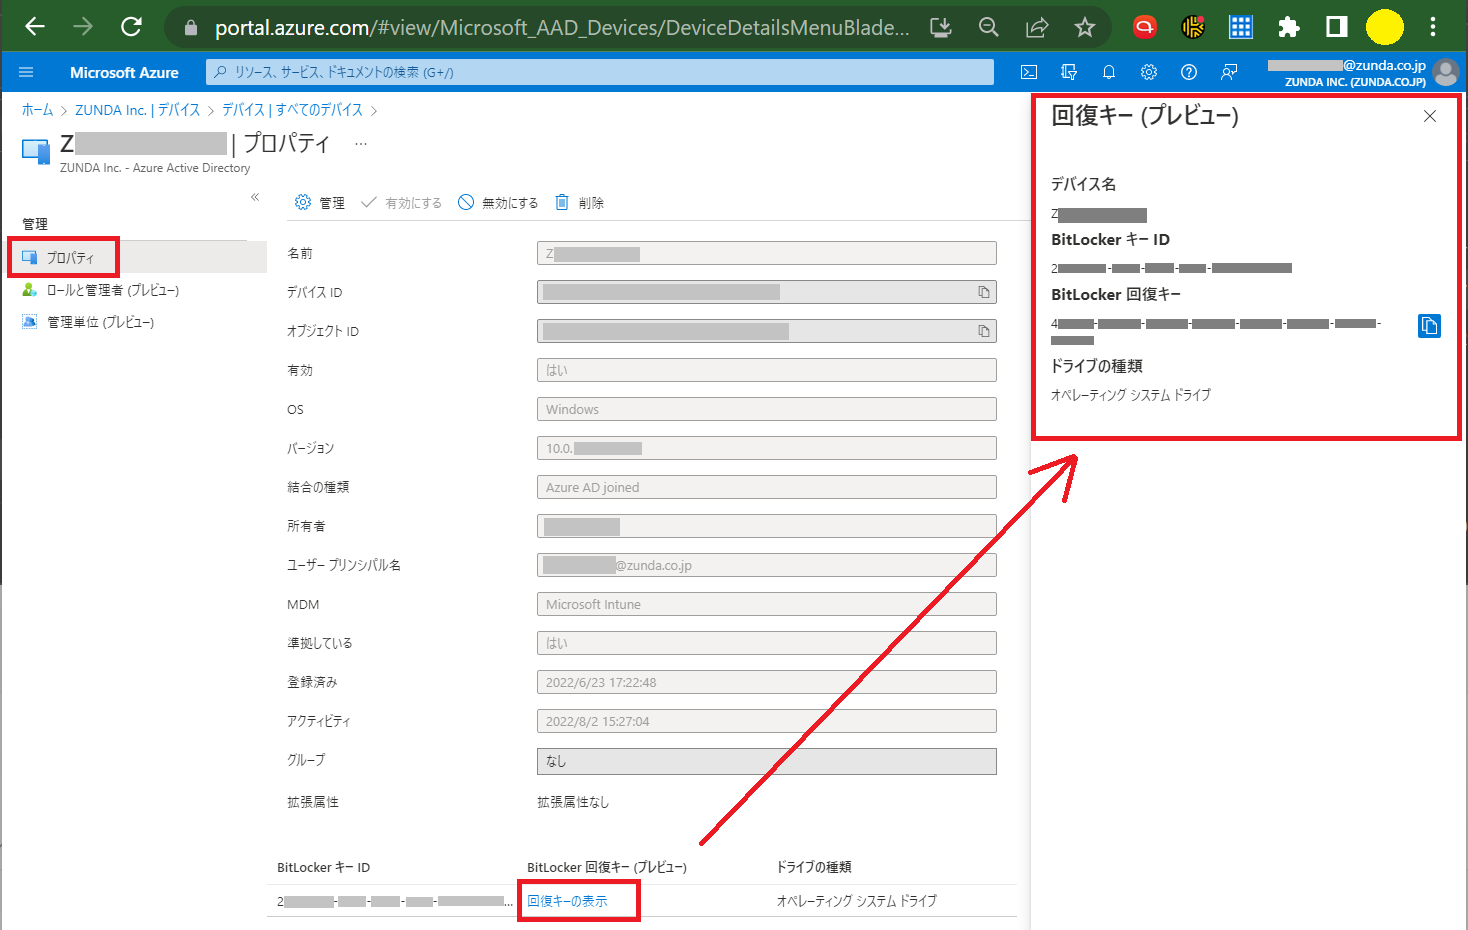Click the 有効にする toolbar button
1468x930 pixels.
(x=401, y=203)
